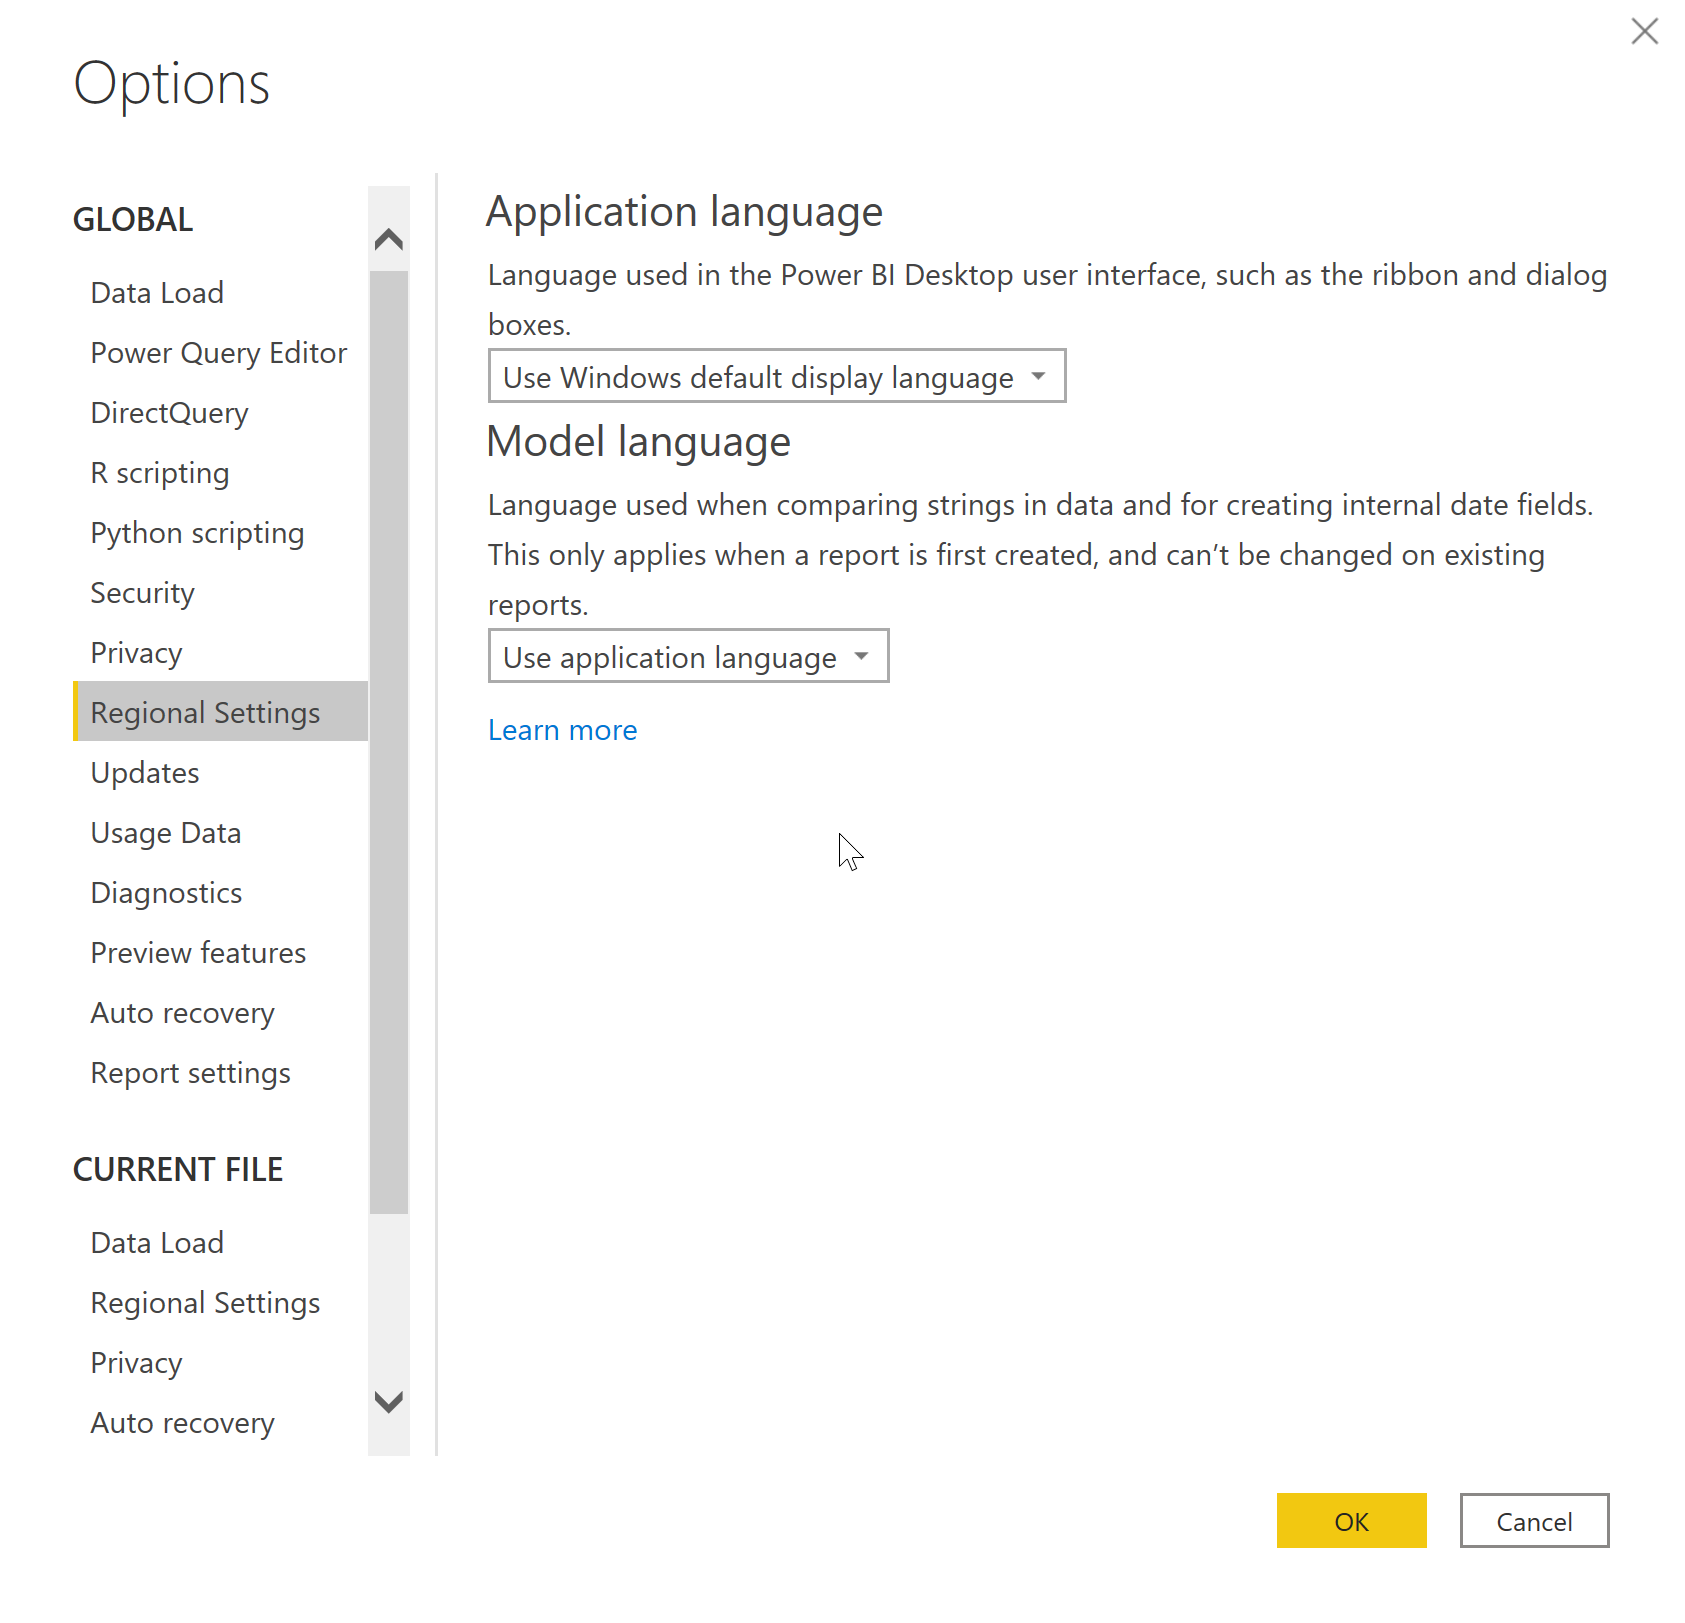Viewport: 1685px width, 1623px height.
Task: Select Global Regional Settings item
Action: [221, 711]
